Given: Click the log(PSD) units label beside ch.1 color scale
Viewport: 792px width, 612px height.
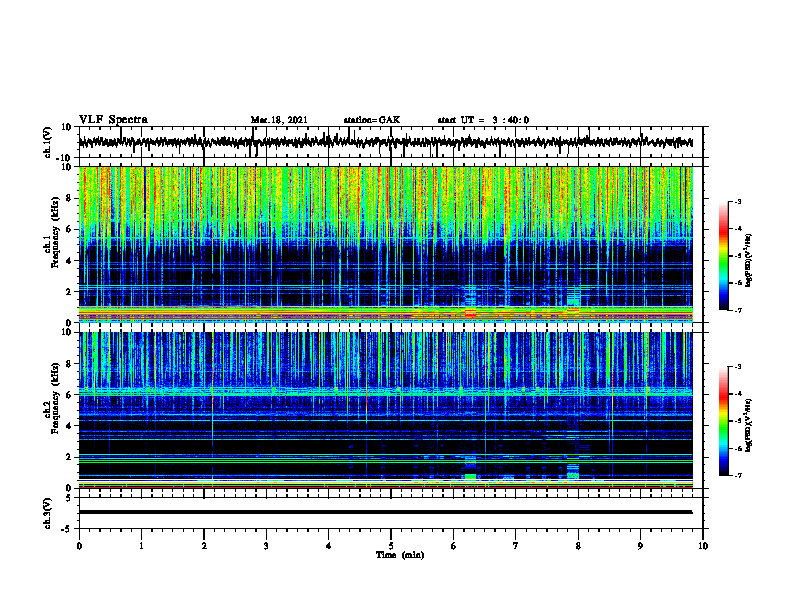Looking at the screenshot, I should pos(749,260).
